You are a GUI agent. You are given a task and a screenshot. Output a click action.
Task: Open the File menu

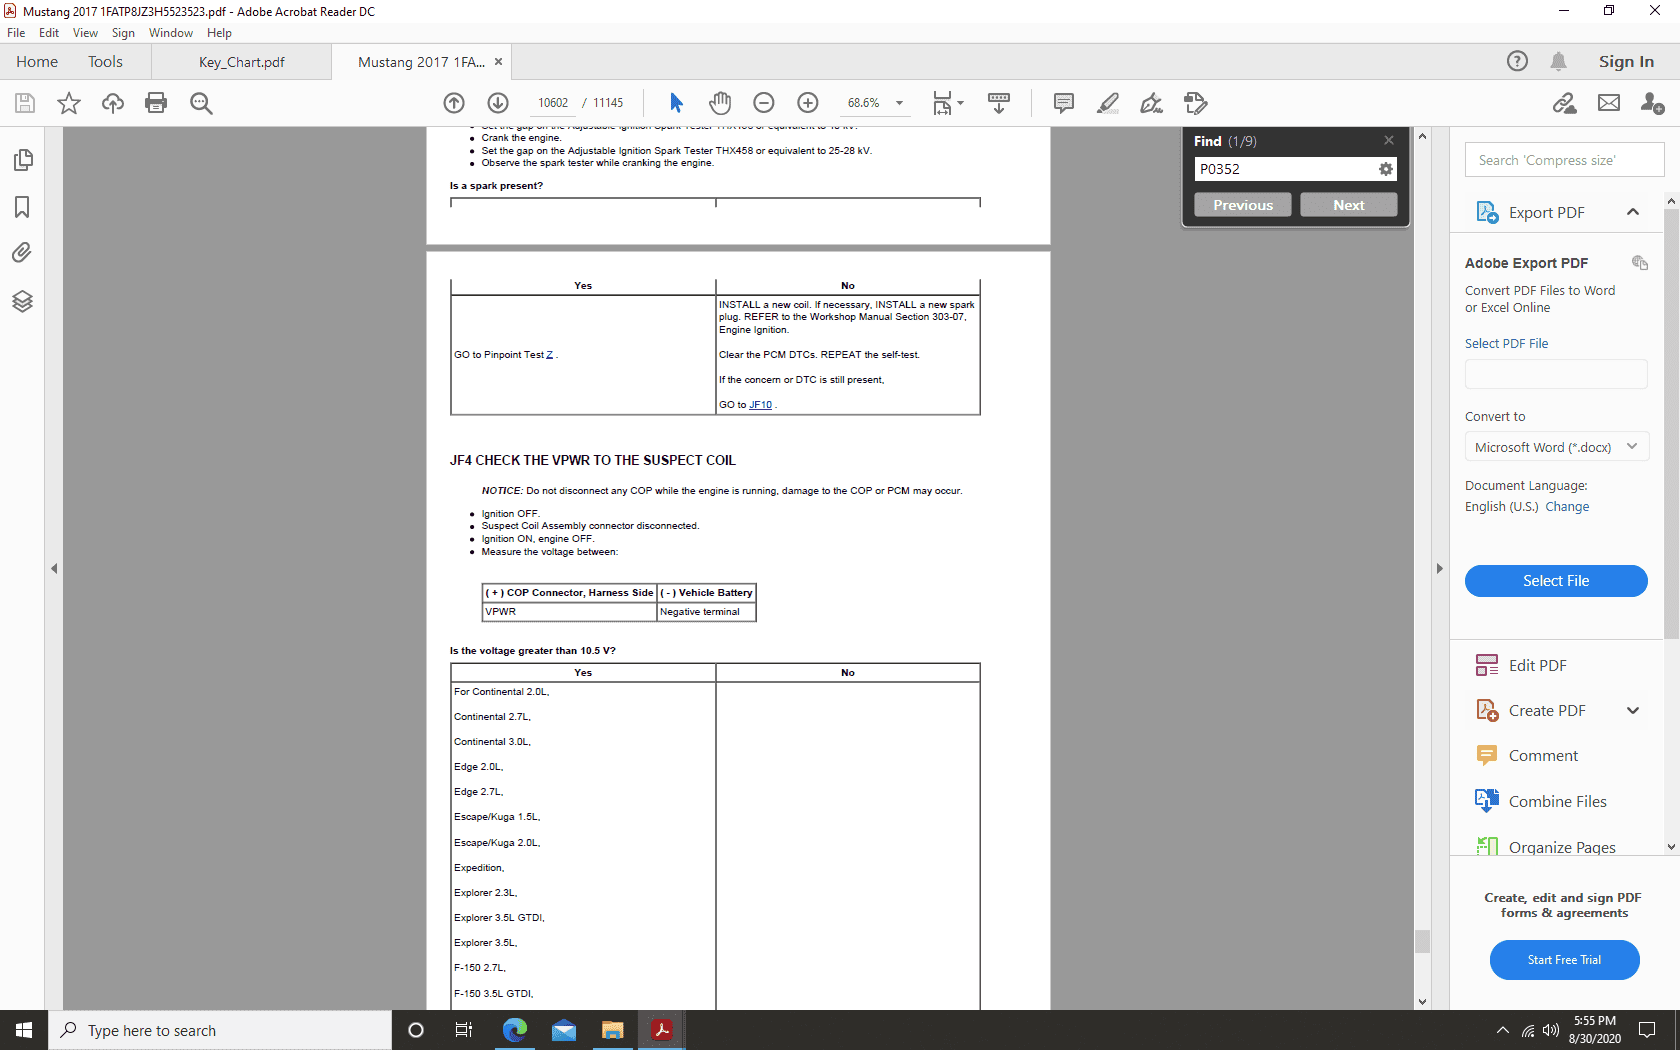16,33
